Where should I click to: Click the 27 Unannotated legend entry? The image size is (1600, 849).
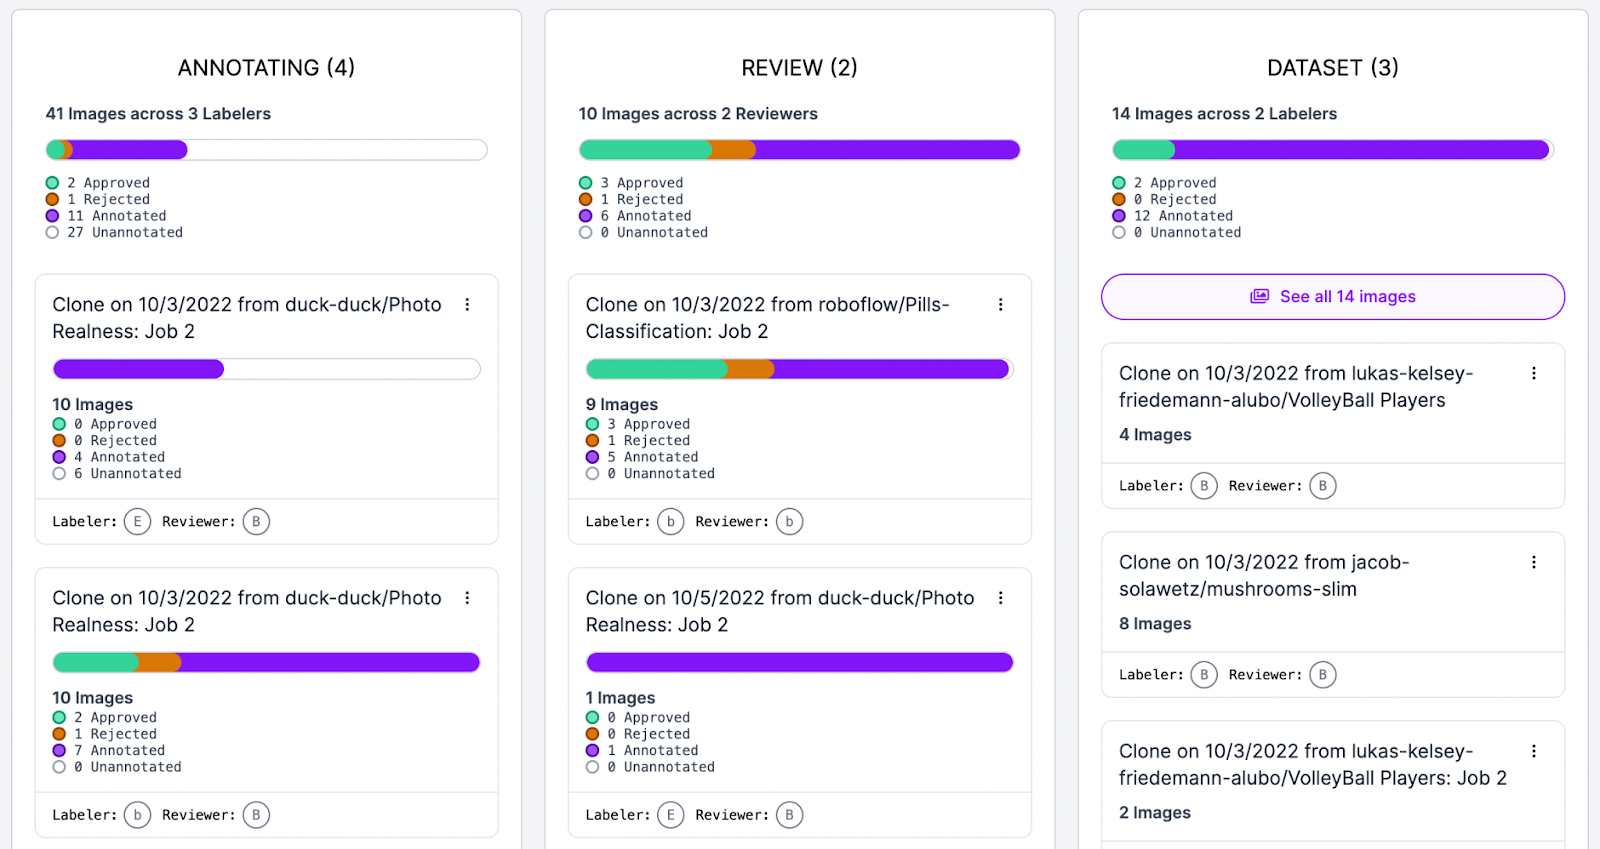115,233
